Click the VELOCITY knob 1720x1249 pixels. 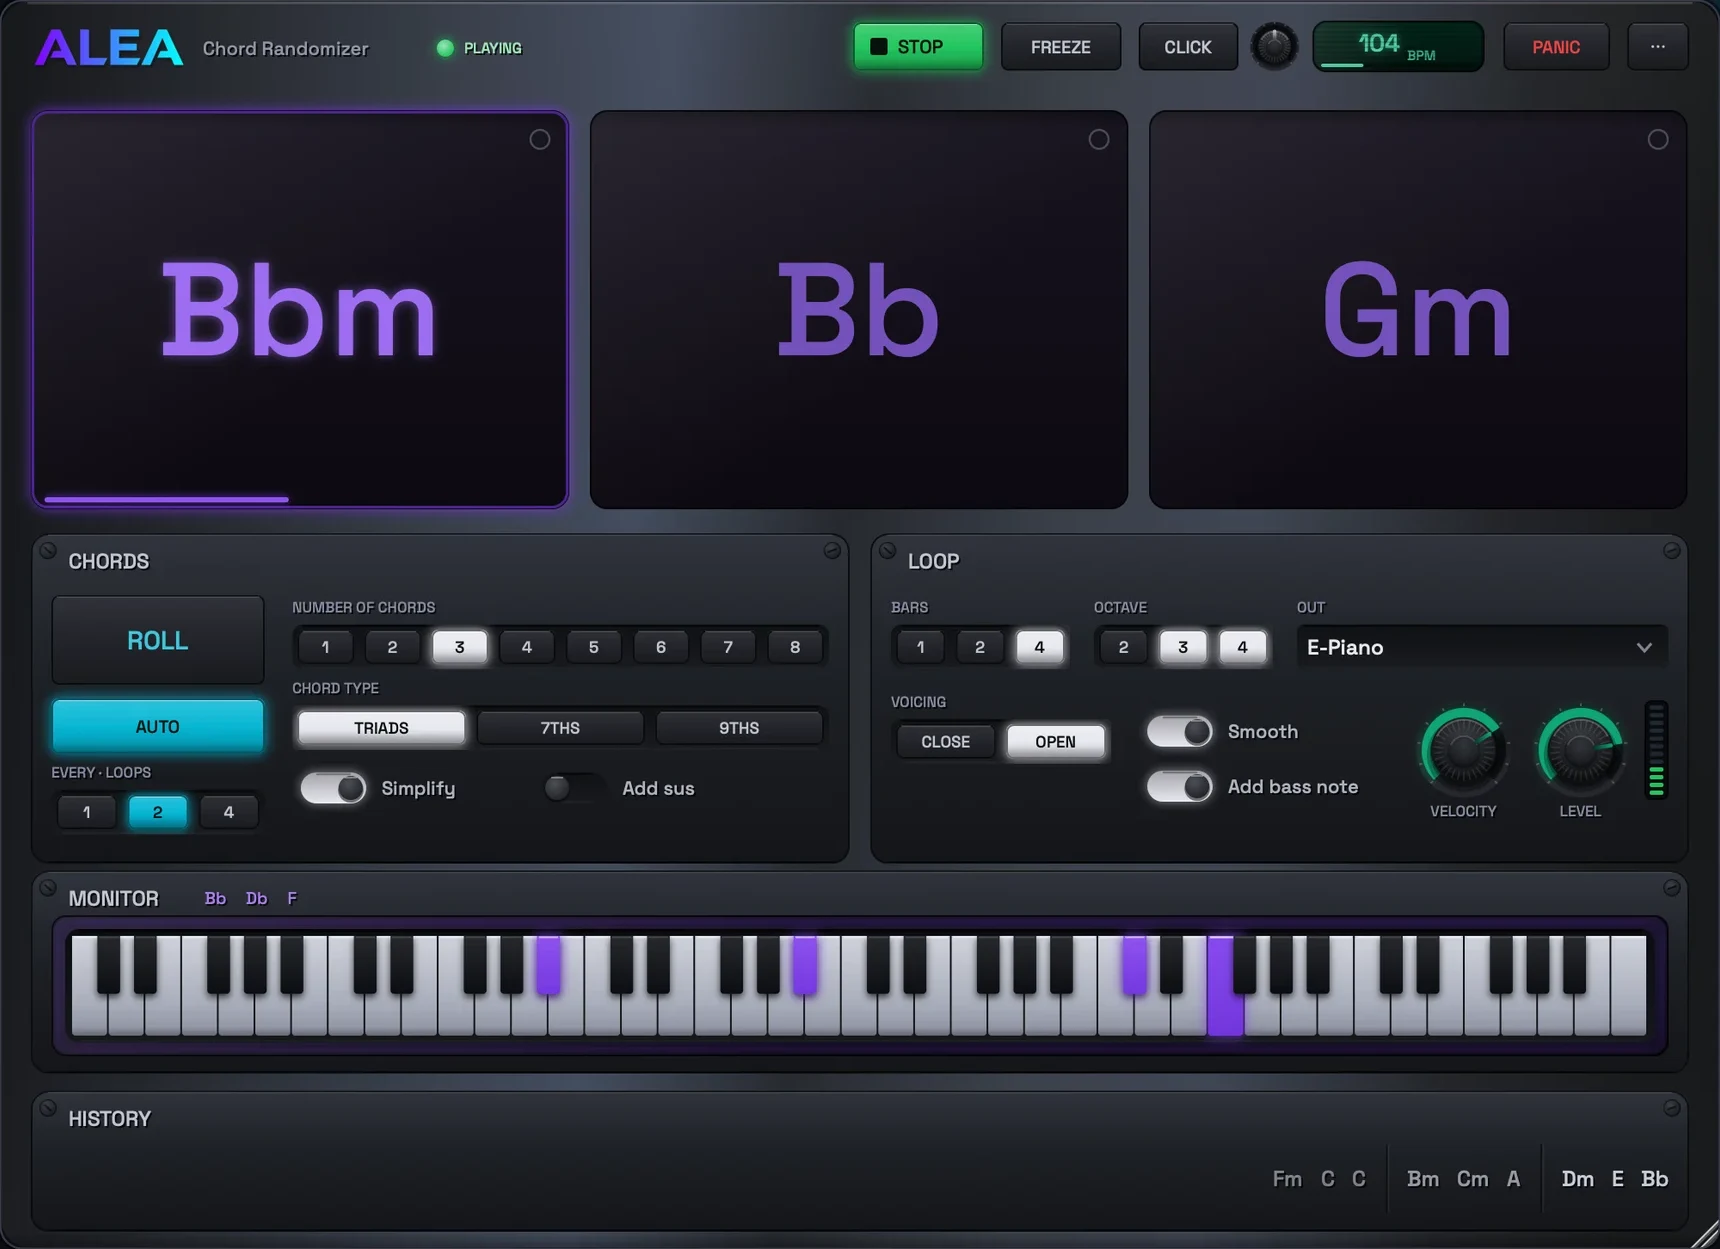click(x=1463, y=750)
